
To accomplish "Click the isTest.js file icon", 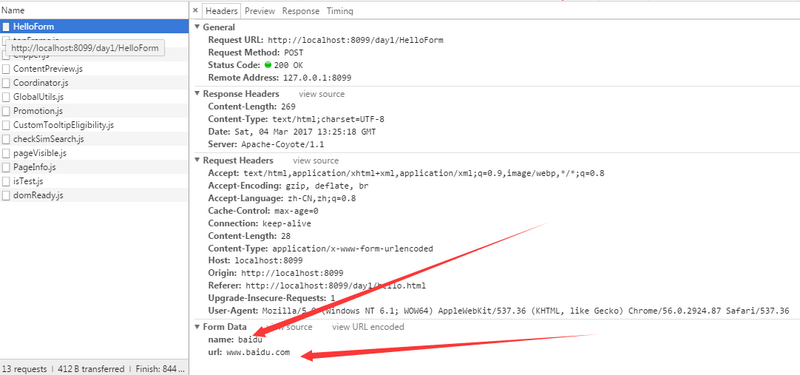I will 6,181.
